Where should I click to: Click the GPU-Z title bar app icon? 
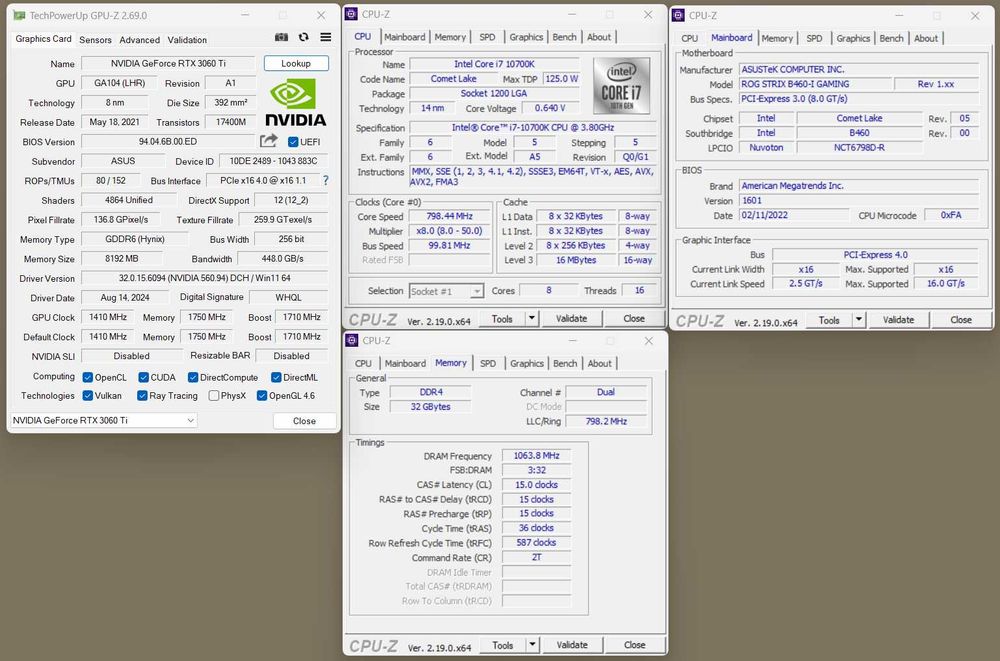[x=19, y=15]
